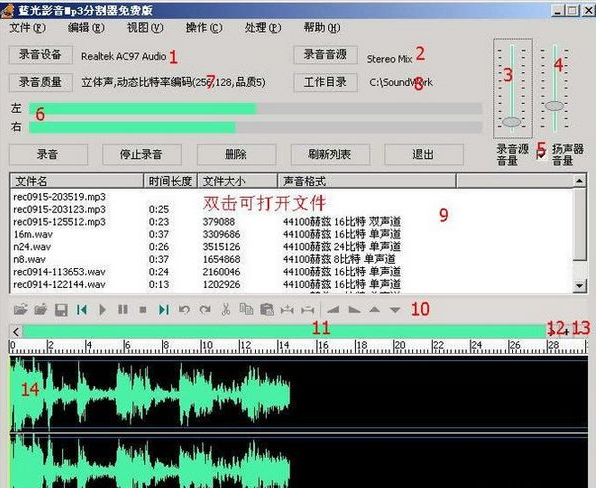600x488 pixels.
Task: Click the 扬声器音量 slider handle
Action: 554,106
